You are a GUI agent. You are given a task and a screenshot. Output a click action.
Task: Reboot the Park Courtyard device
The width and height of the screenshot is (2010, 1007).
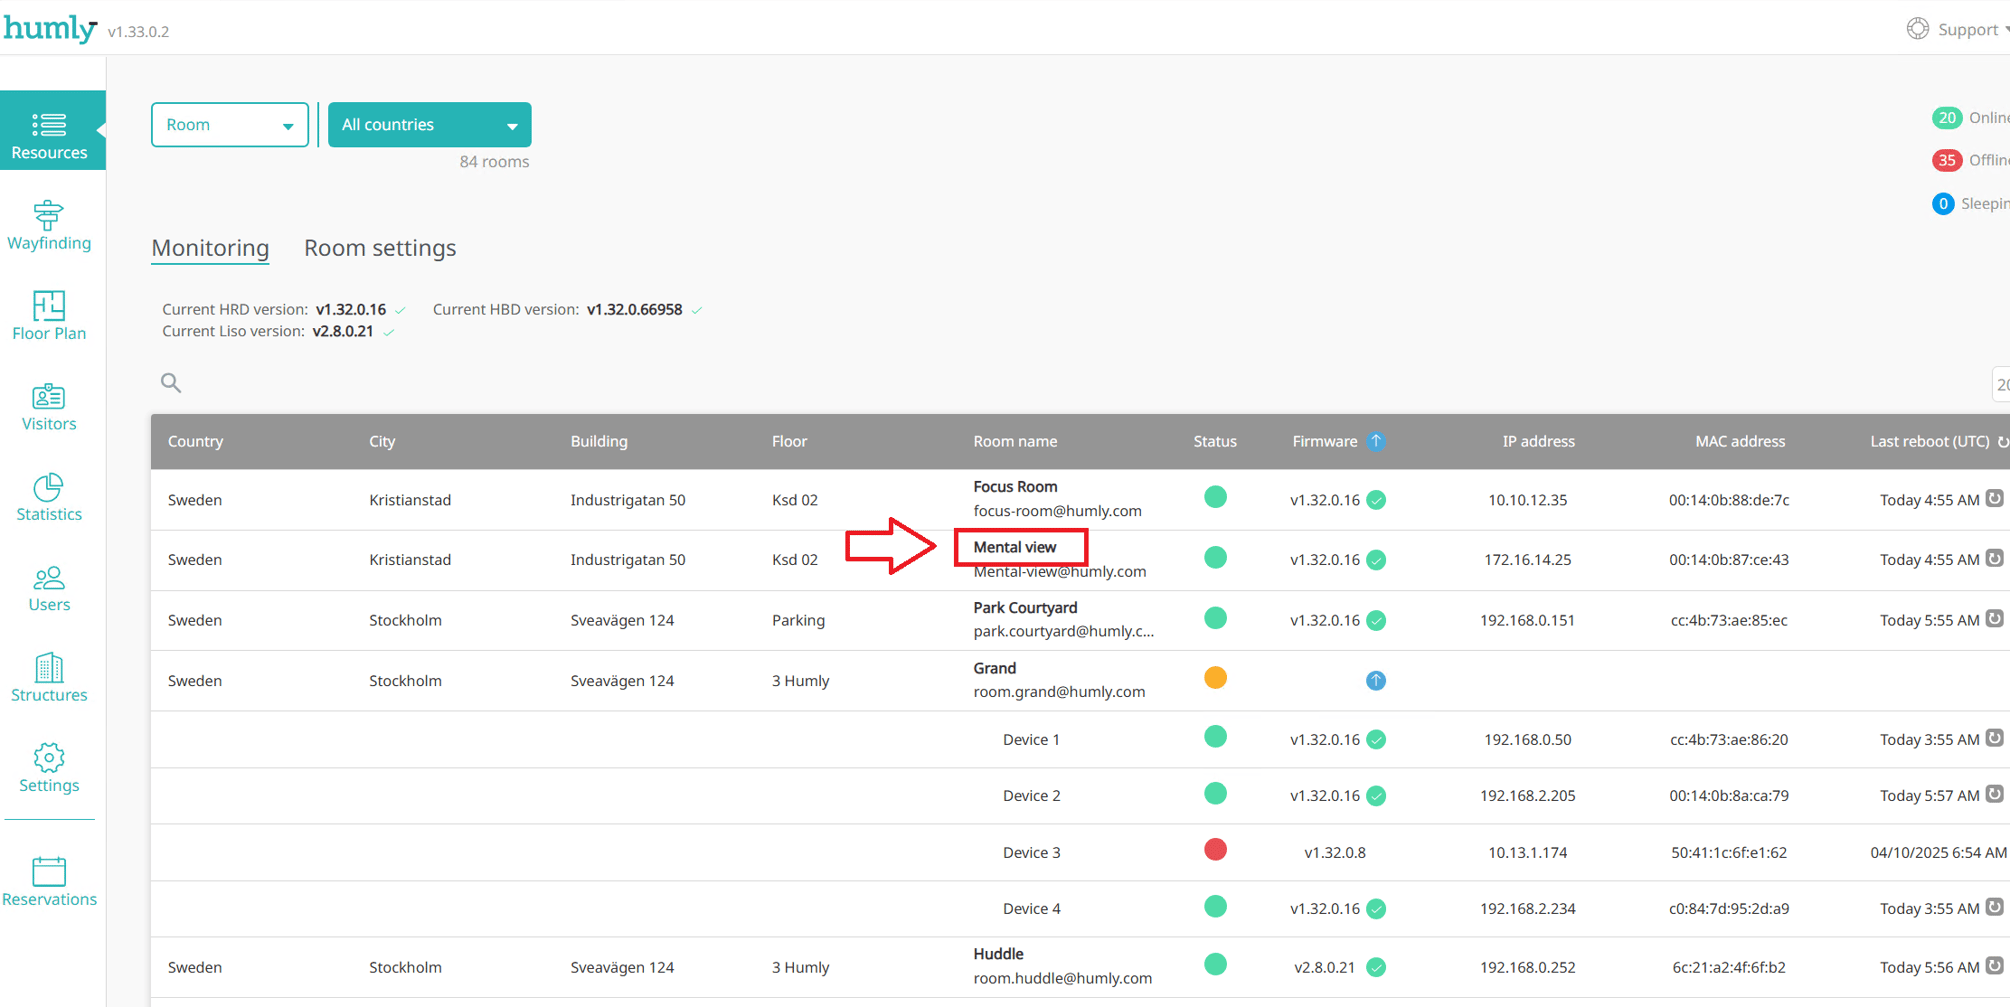(1994, 619)
